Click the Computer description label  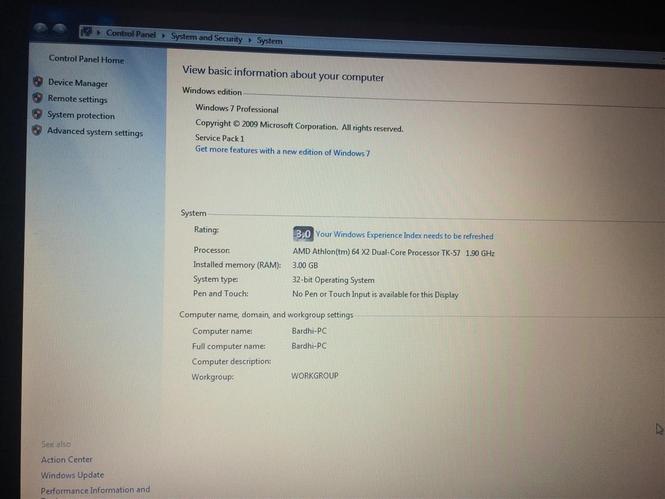pyautogui.click(x=232, y=361)
